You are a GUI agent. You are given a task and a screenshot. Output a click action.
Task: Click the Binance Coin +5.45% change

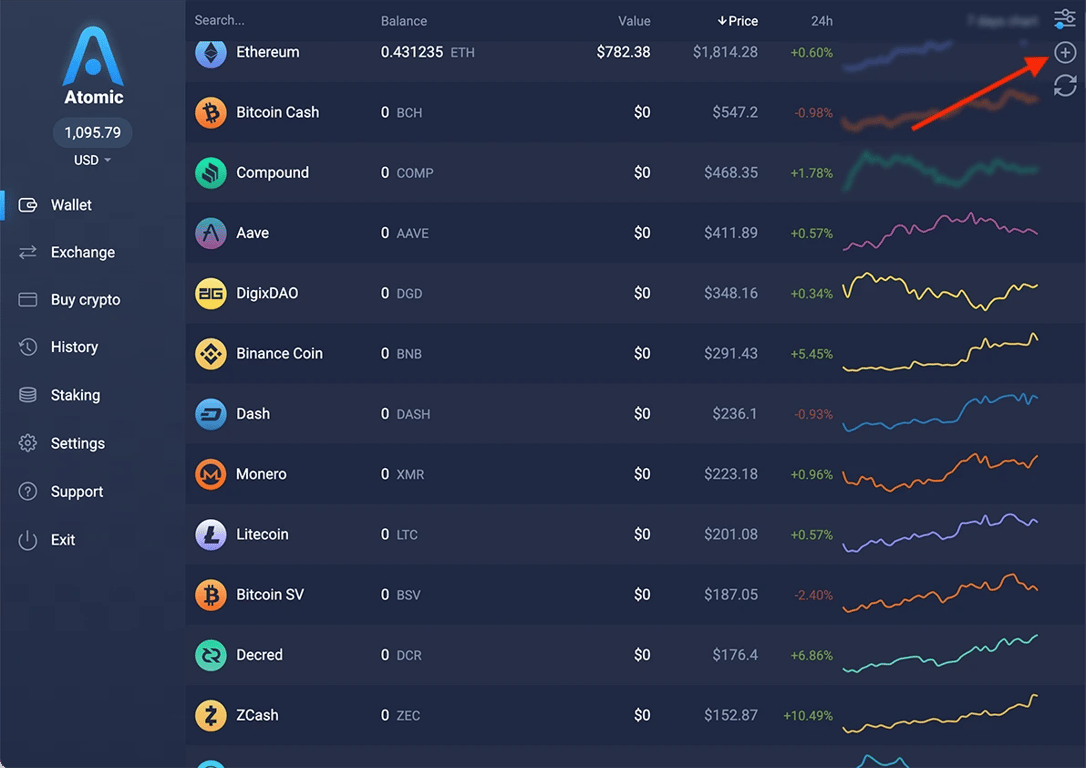click(x=811, y=354)
